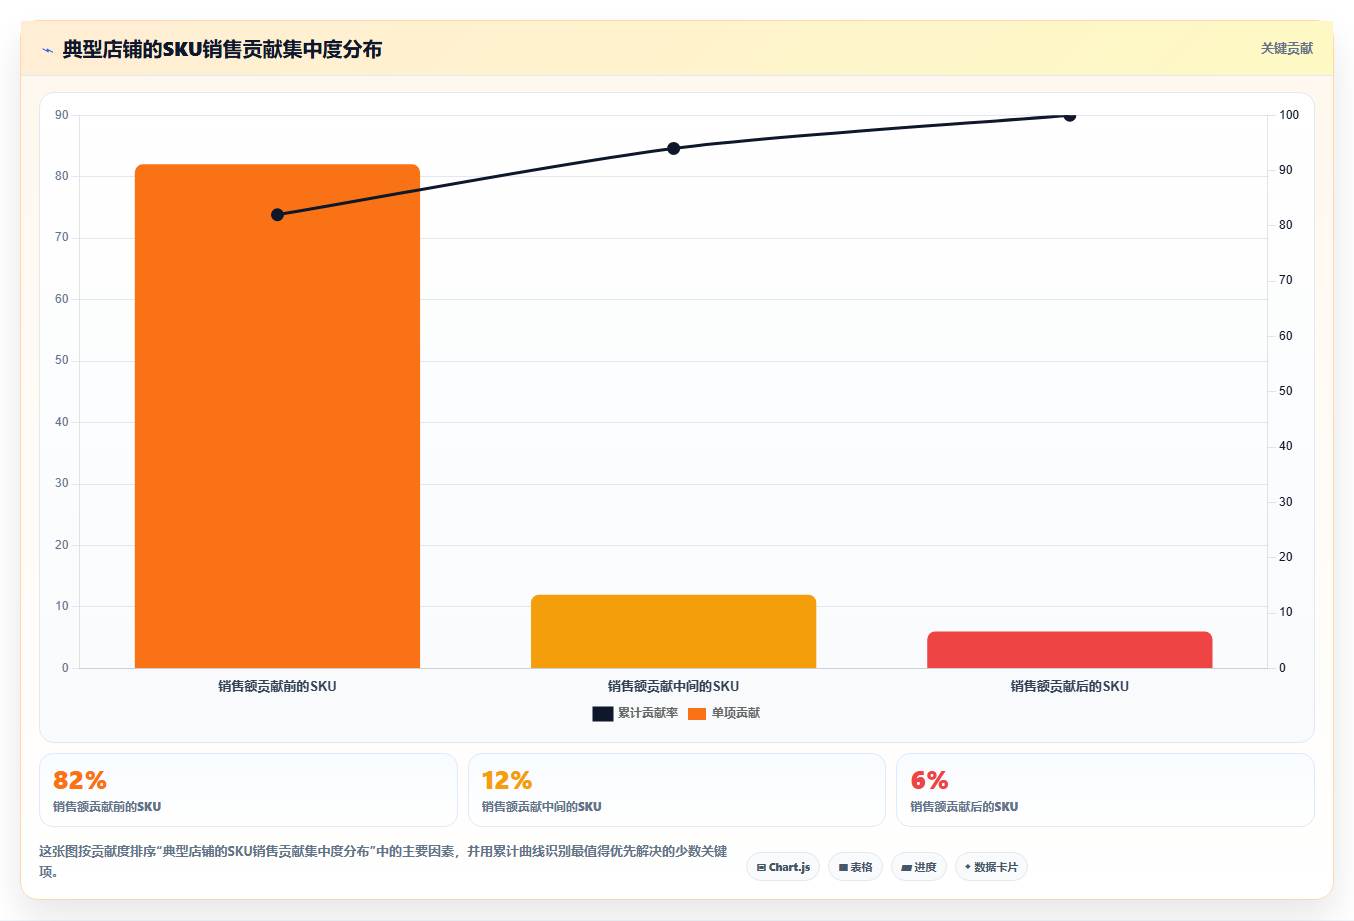This screenshot has height=921, width=1354.
Task: Open the 82% stat card
Action: [248, 790]
